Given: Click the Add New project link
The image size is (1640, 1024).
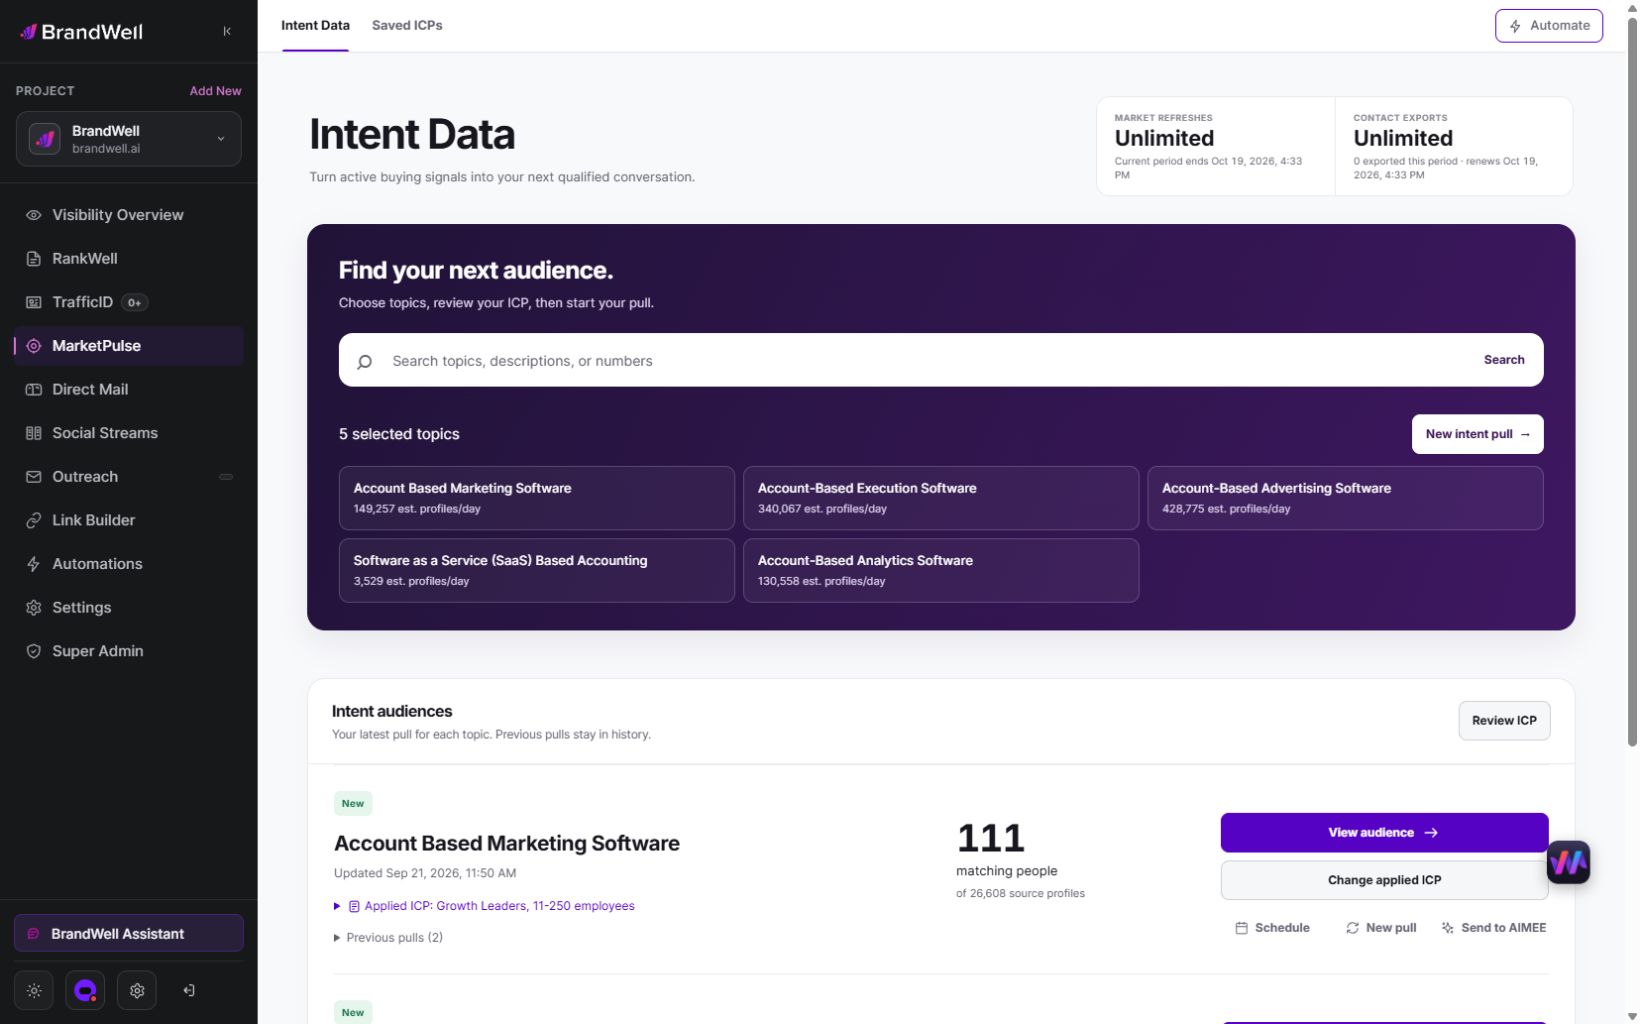Looking at the screenshot, I should [x=215, y=91].
